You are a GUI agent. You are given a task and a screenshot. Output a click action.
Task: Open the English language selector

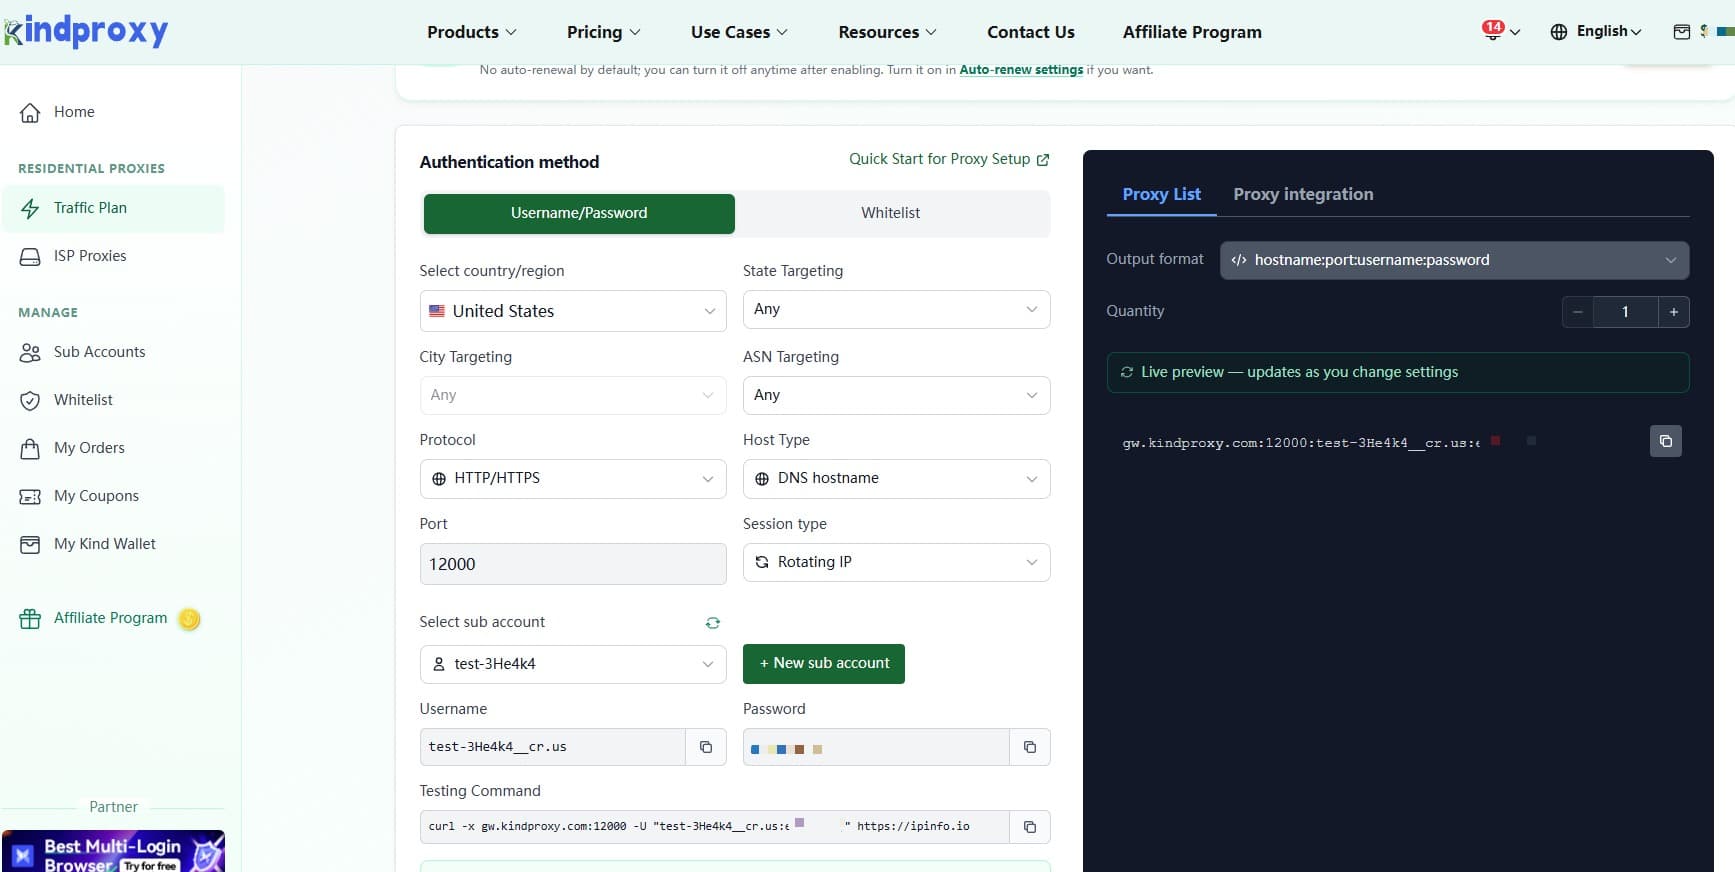tap(1609, 31)
